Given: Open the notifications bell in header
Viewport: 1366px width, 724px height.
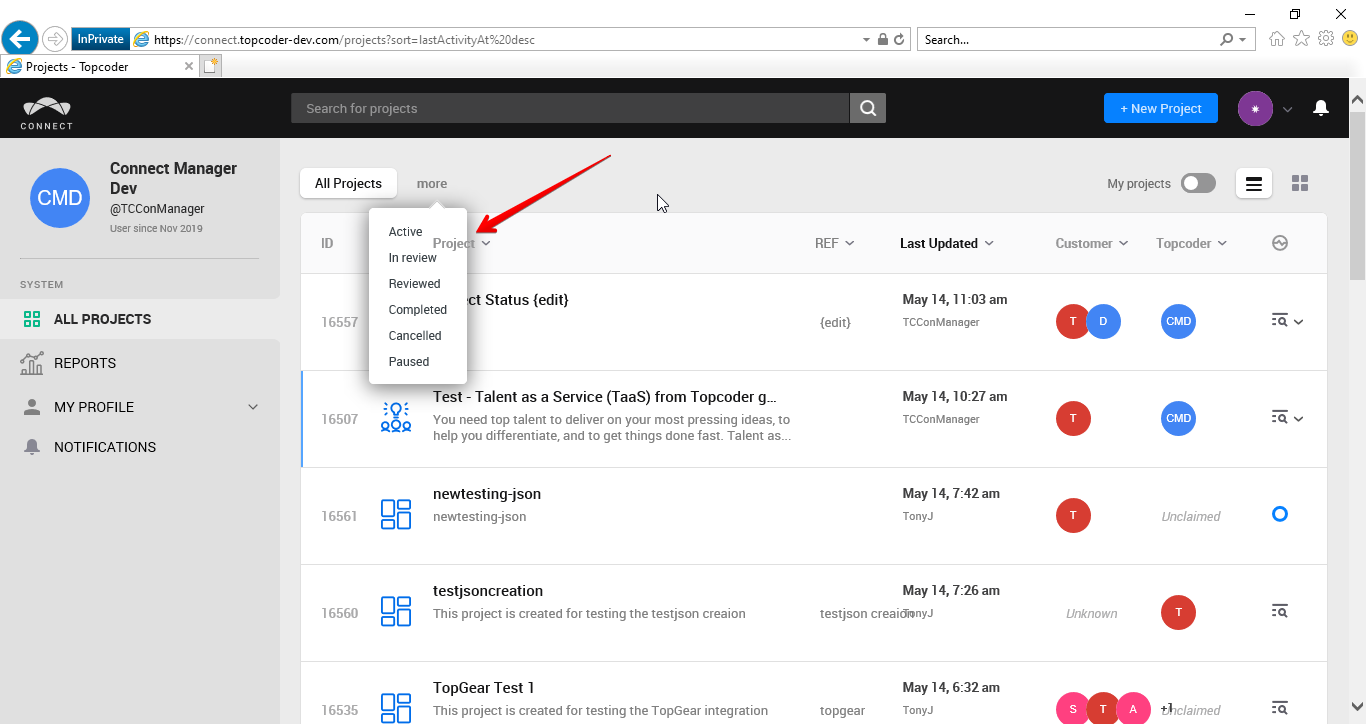Looking at the screenshot, I should point(1321,108).
